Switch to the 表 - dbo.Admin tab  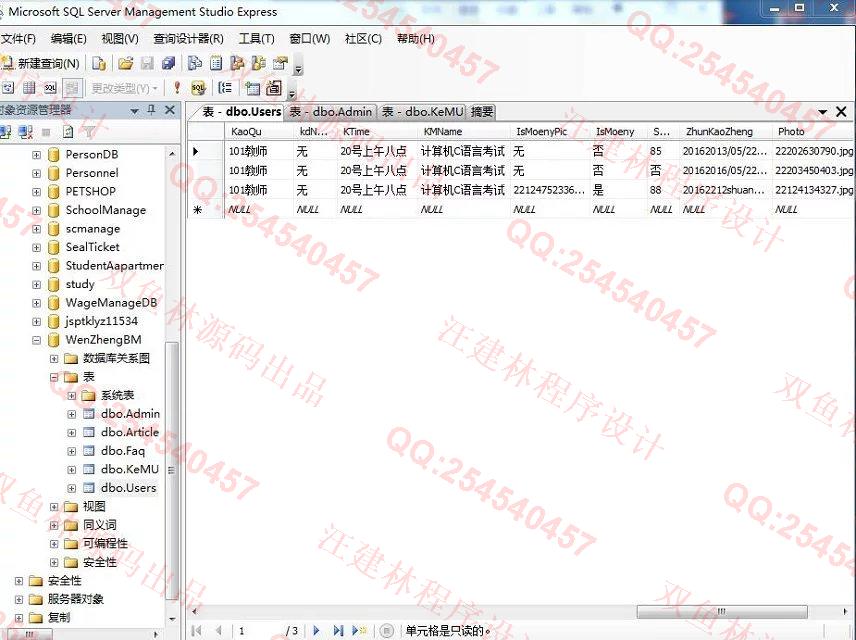(x=331, y=112)
